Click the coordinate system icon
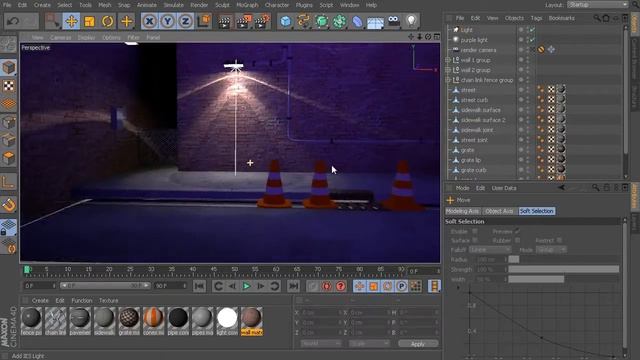The image size is (640, 360). (x=204, y=21)
